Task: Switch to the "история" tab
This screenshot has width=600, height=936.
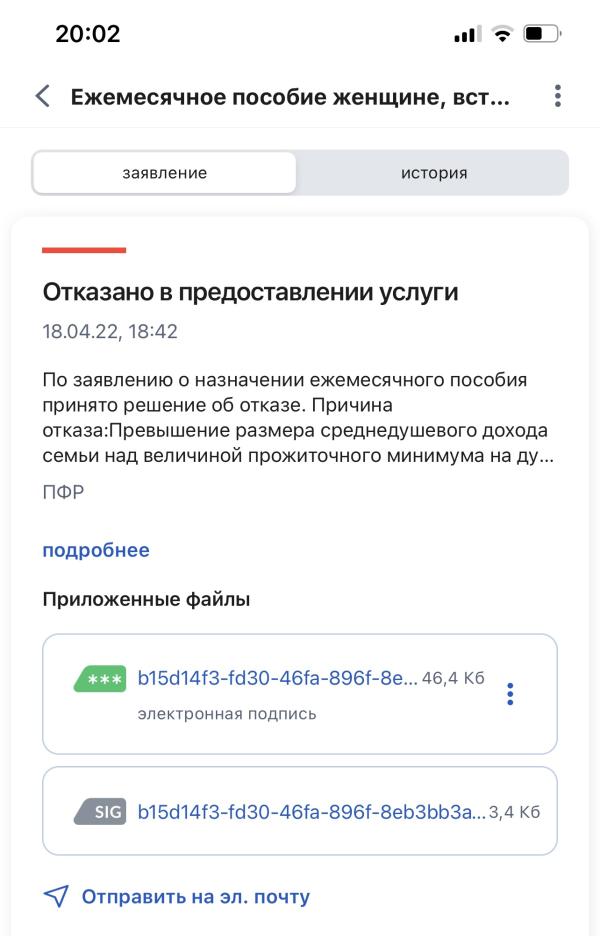Action: coord(434,173)
